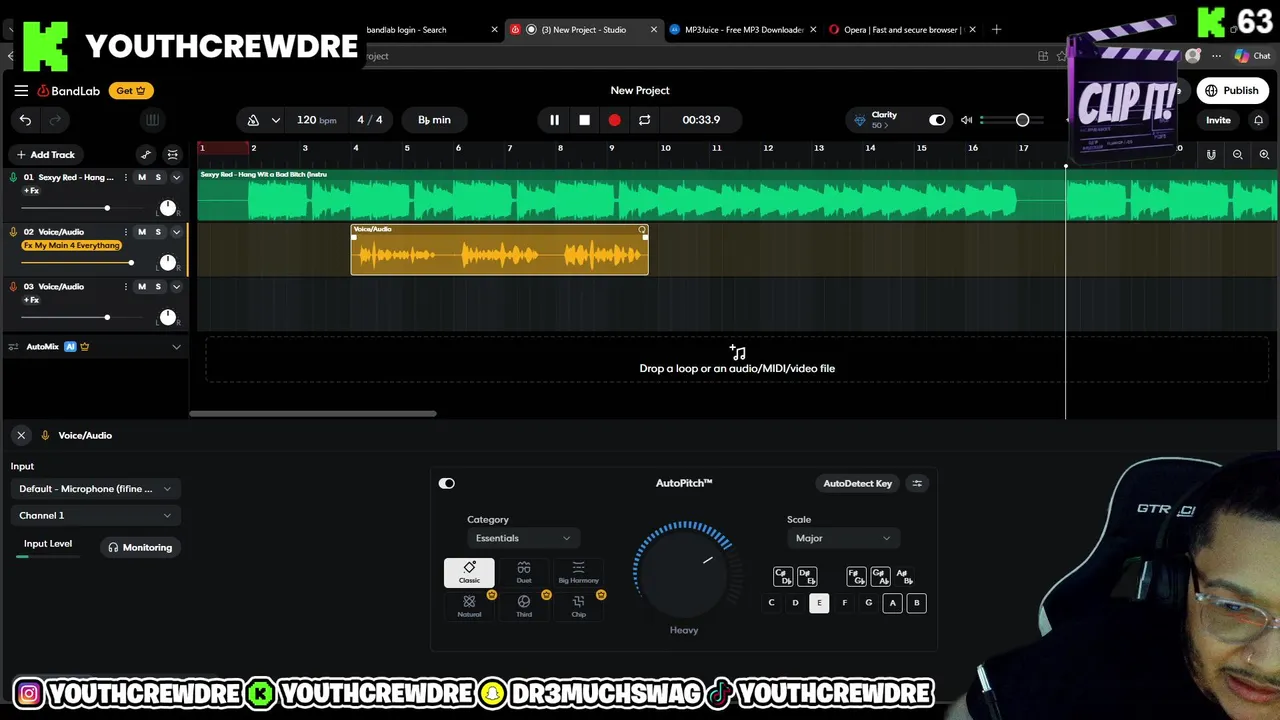
Task: Switch to MP3Juice browser tab
Action: [x=743, y=30]
